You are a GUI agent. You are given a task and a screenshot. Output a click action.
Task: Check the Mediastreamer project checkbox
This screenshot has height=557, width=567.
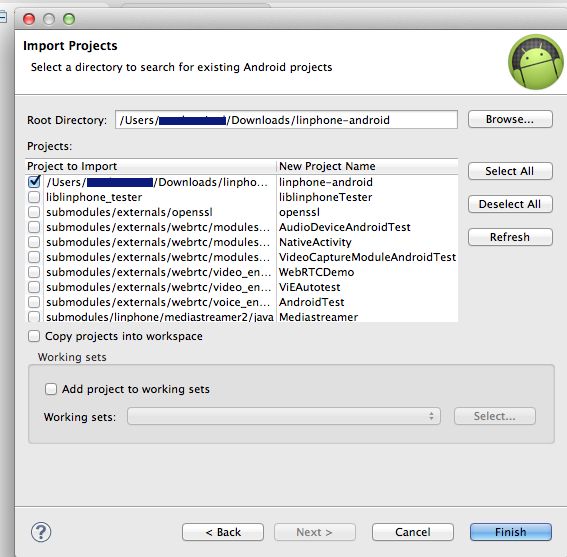(34, 317)
